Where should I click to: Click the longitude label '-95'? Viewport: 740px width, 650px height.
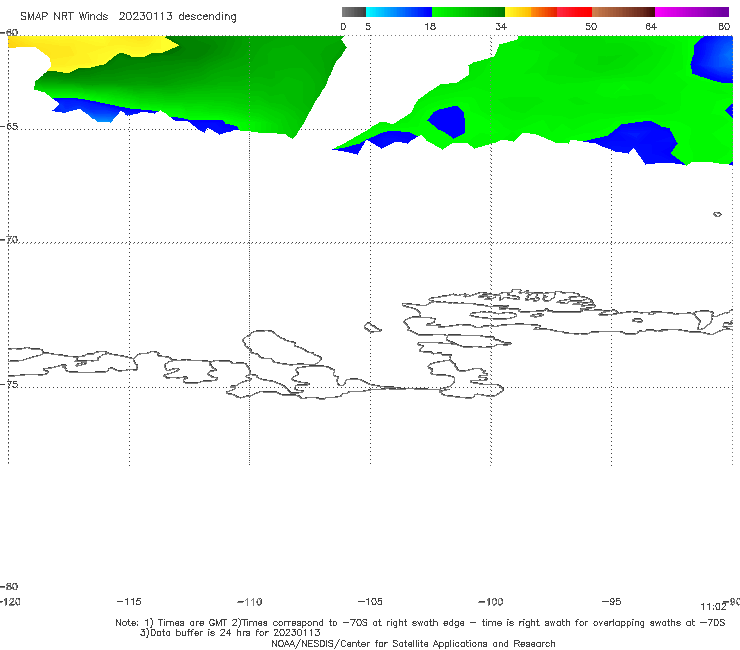(x=612, y=602)
